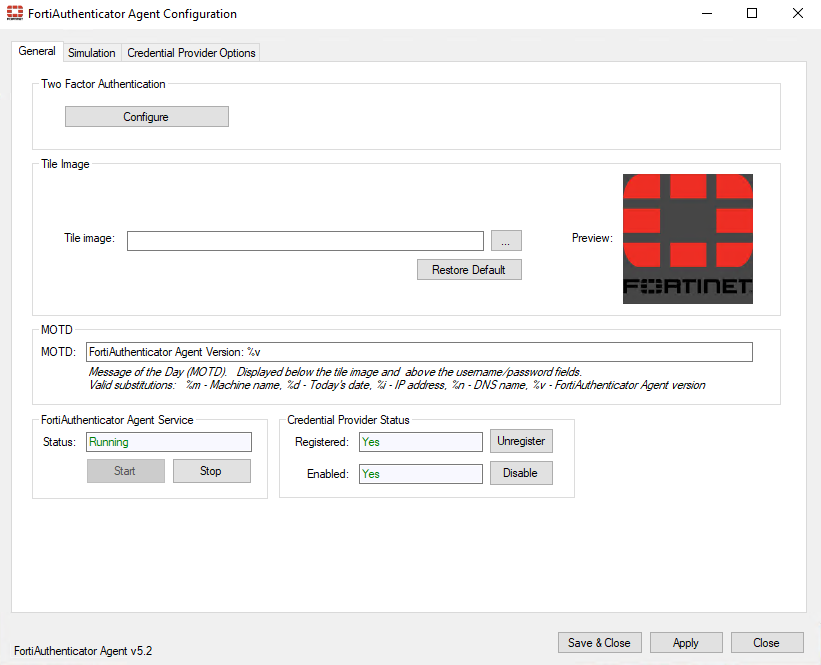Click inside the Tile image path field

coord(305,240)
